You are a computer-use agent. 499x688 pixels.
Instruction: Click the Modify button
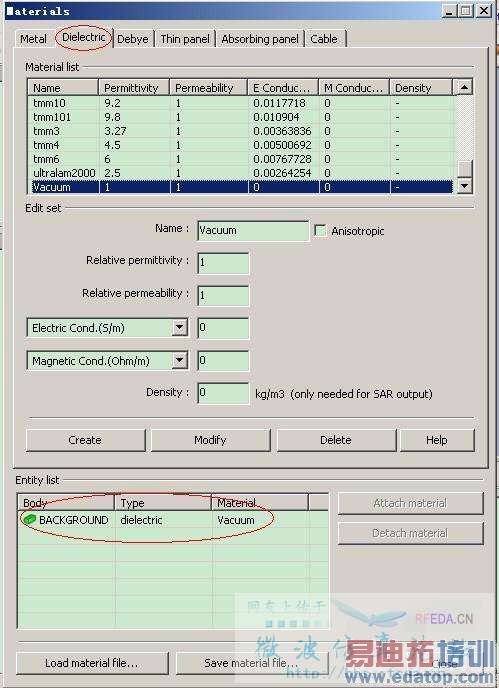coord(210,440)
